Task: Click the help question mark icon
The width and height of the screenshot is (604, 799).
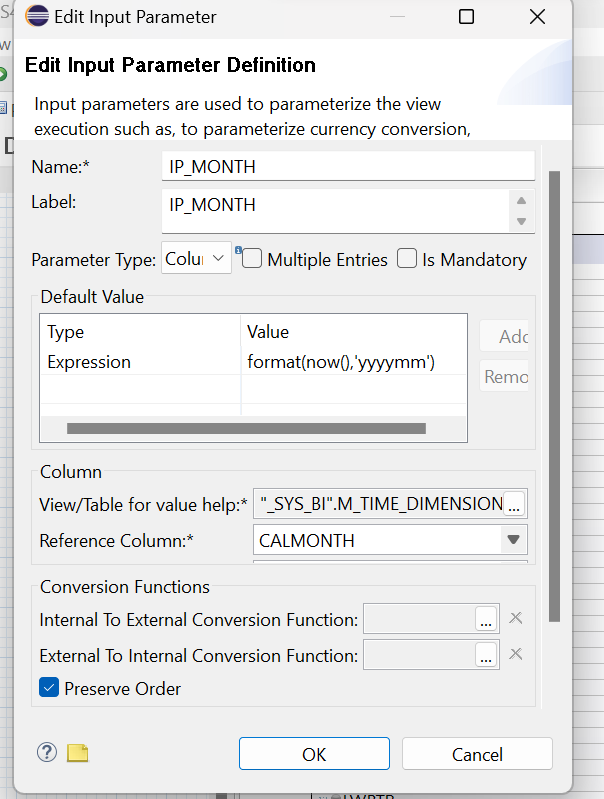Action: point(47,753)
